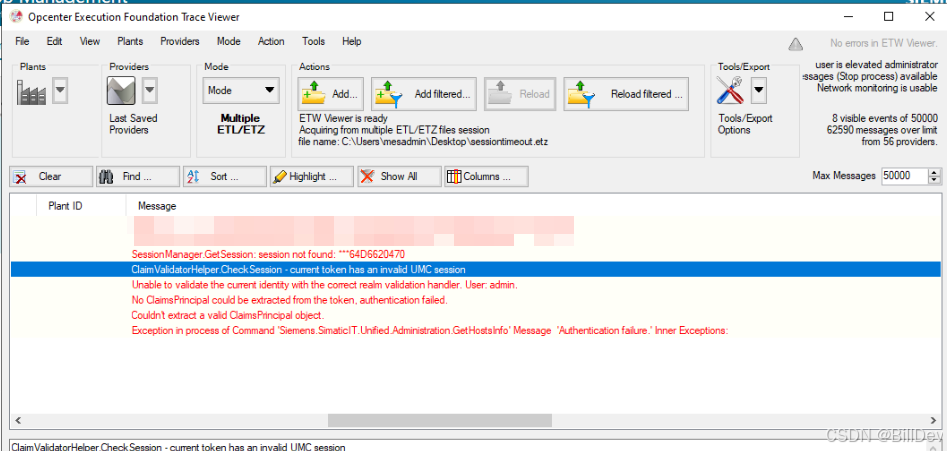This screenshot has width=947, height=451.
Task: Open the Edit menu
Action: point(54,41)
